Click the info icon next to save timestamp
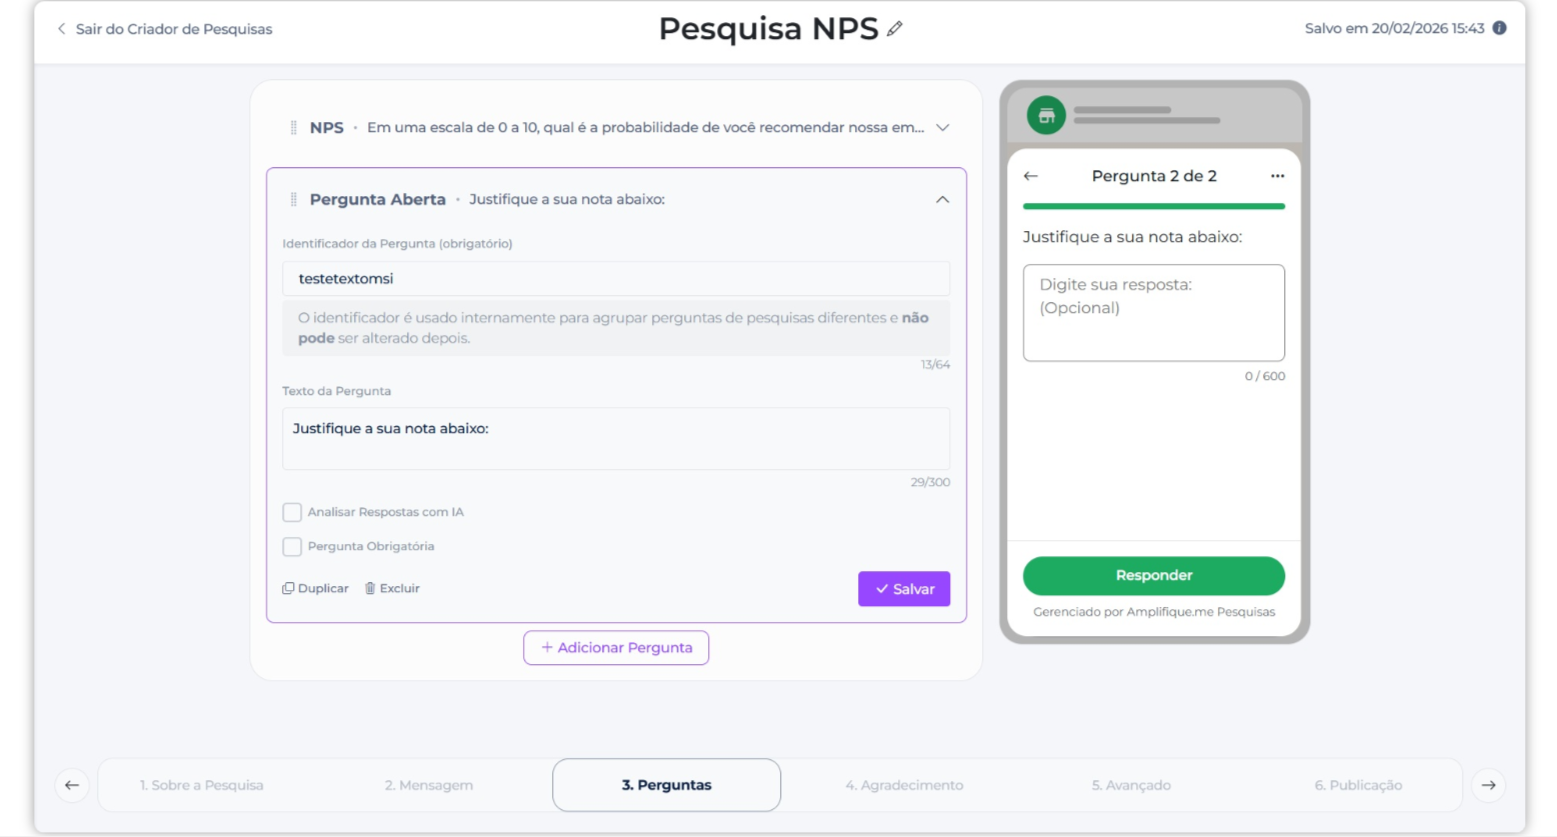This screenshot has height=837, width=1557. coord(1499,28)
